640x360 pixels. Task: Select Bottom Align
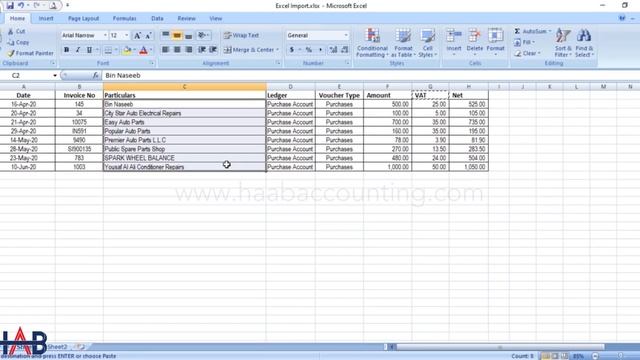point(188,36)
